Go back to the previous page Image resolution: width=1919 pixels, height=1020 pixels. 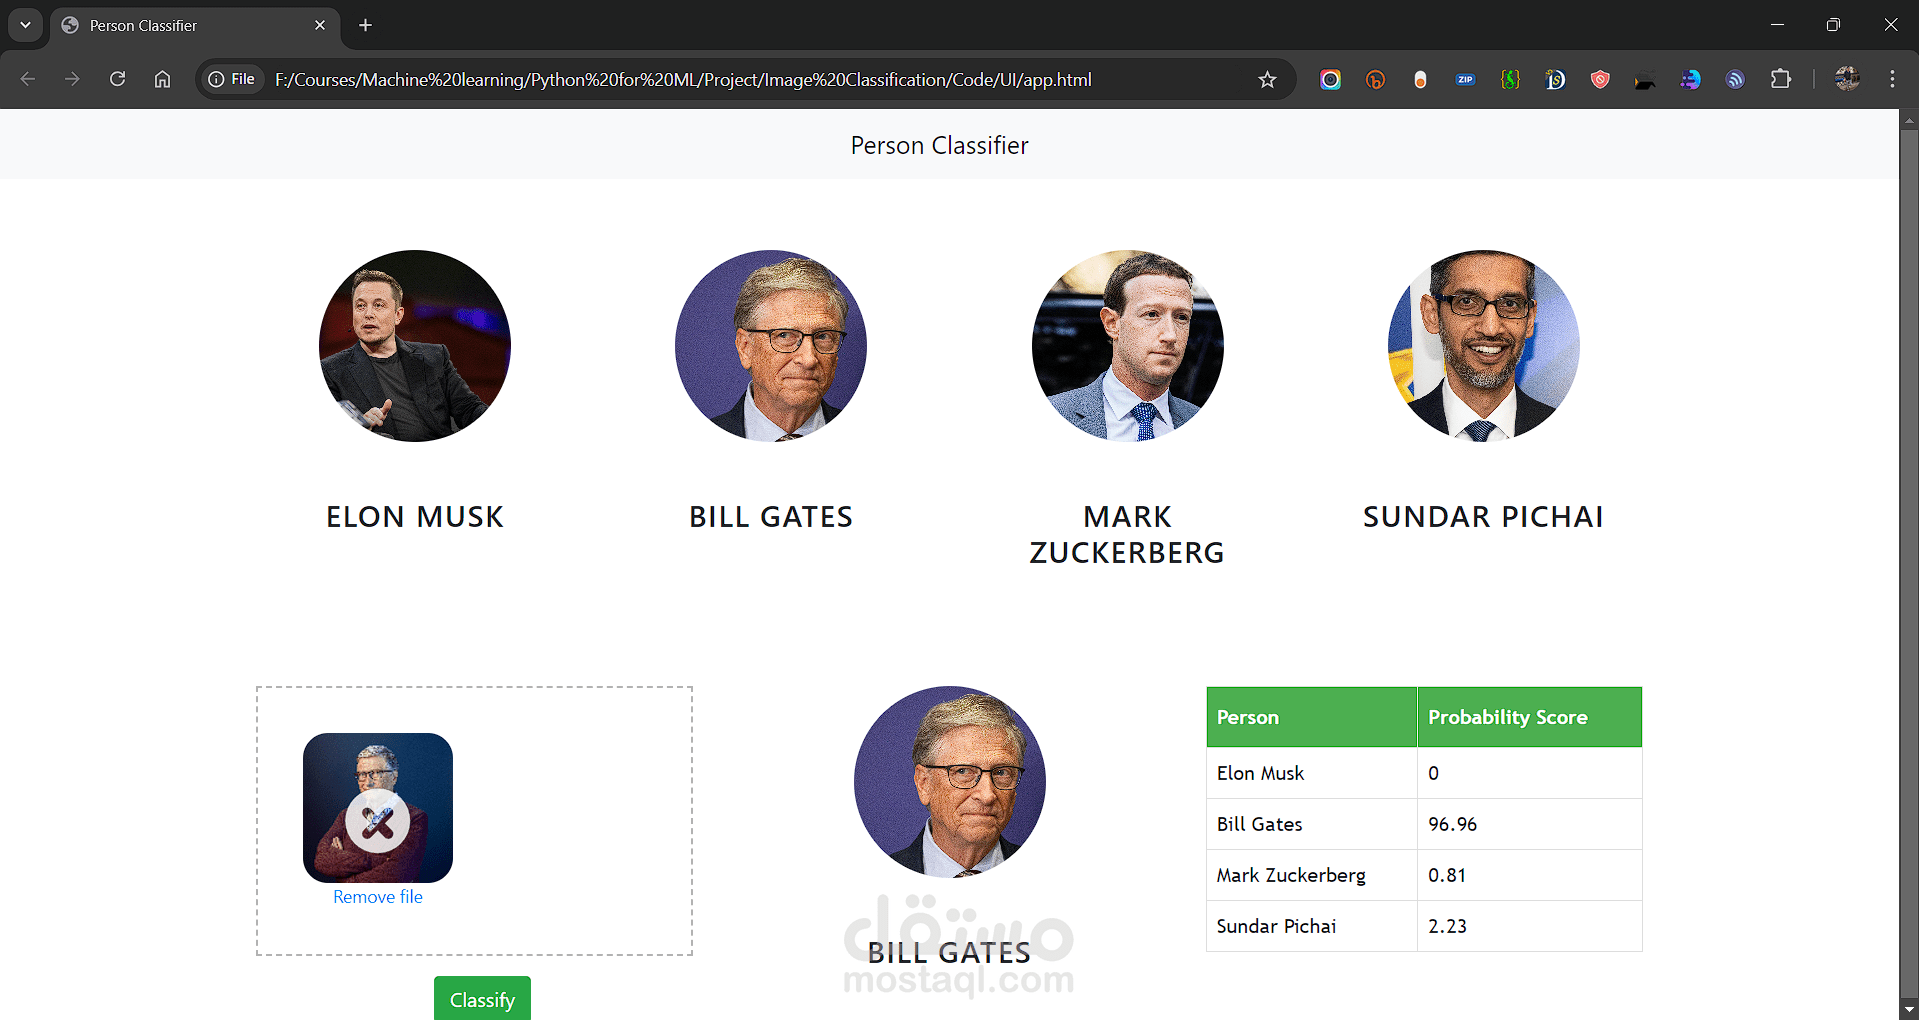28,79
